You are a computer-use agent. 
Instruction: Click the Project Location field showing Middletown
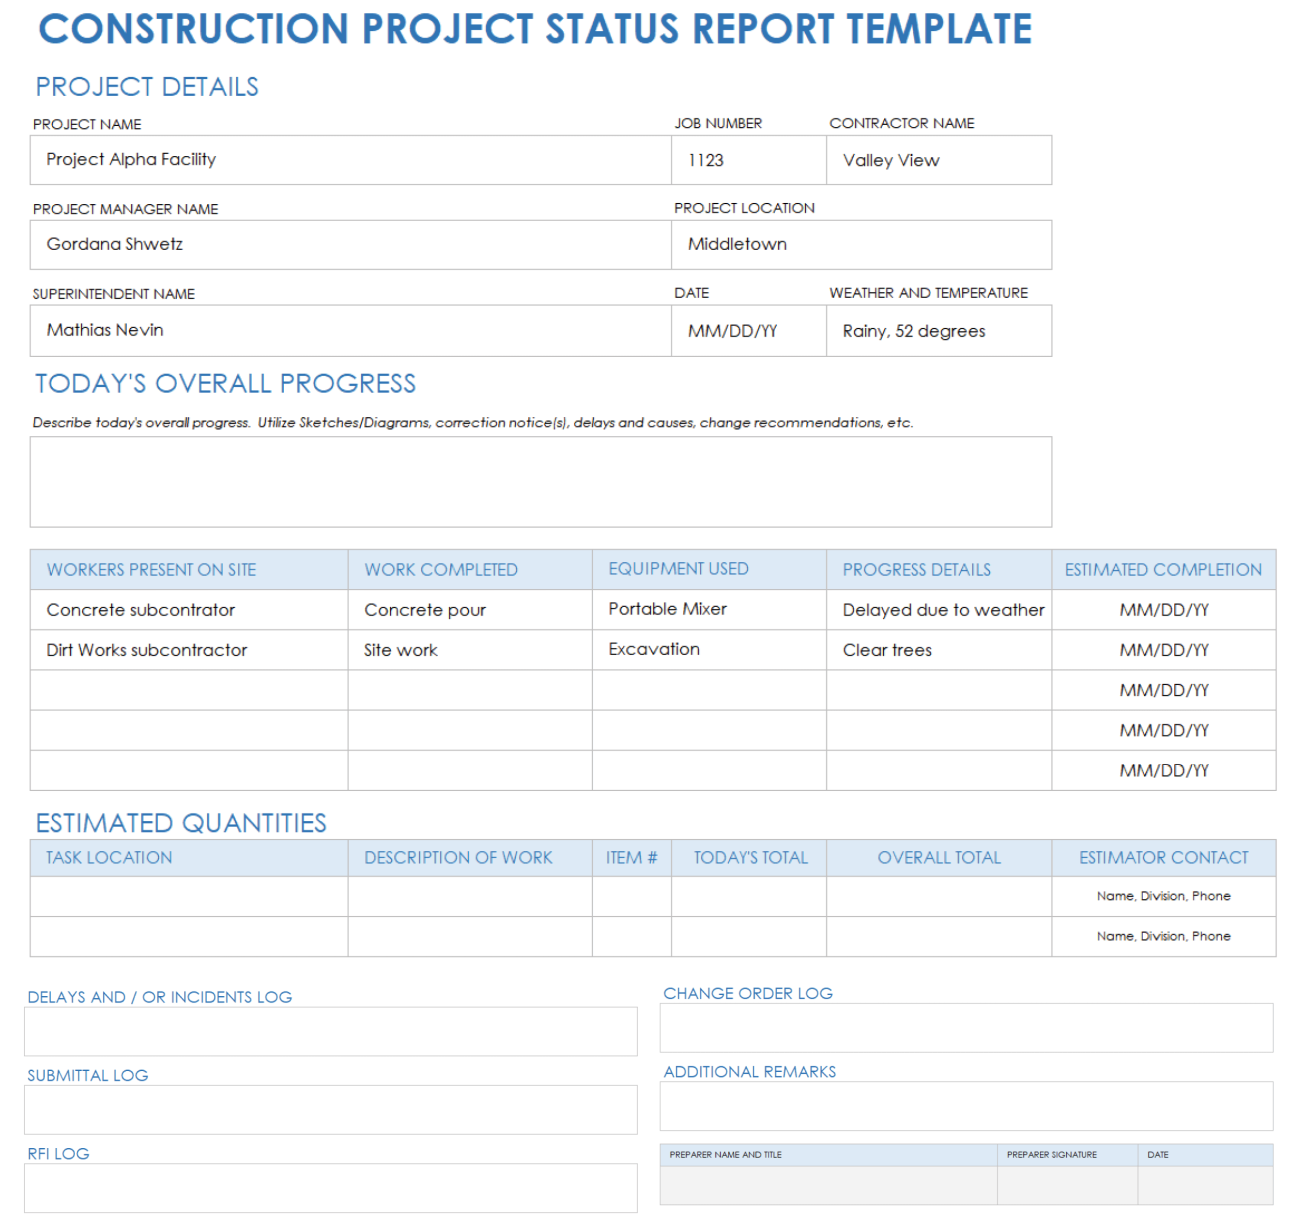point(862,245)
